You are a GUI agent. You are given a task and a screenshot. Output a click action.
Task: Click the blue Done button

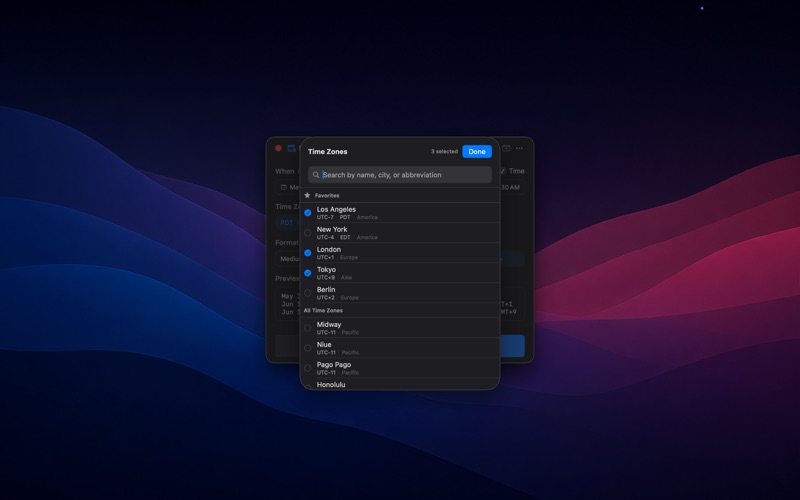tap(477, 152)
